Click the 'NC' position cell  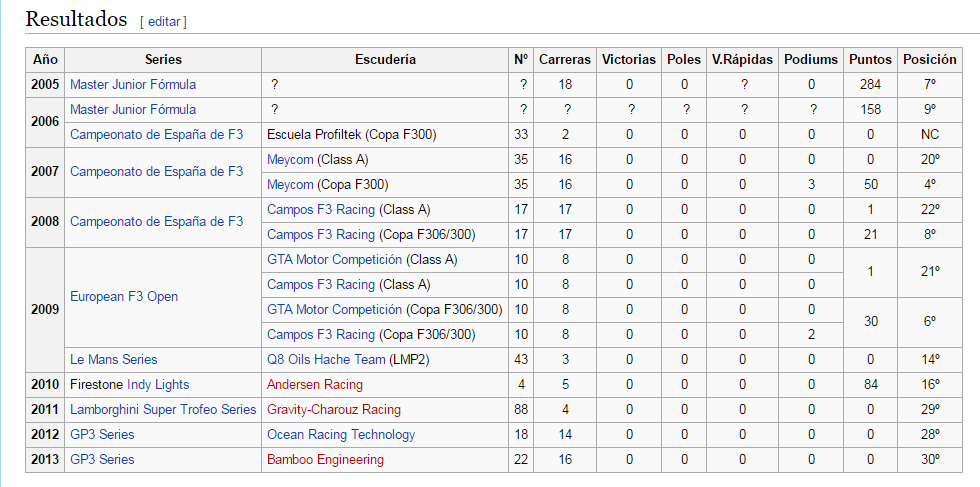point(929,134)
